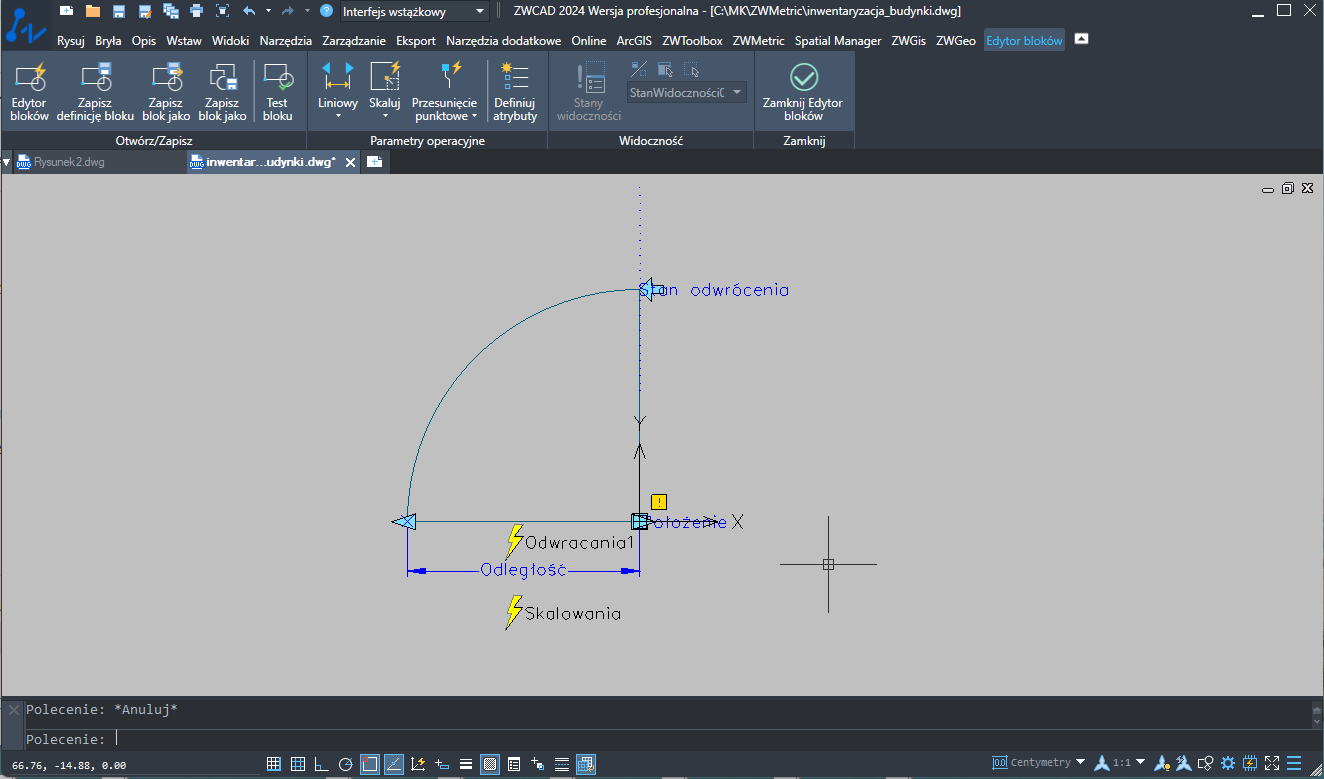This screenshot has height=779, width=1324.
Task: Toggle transparency display in status bar
Action: (x=490, y=764)
